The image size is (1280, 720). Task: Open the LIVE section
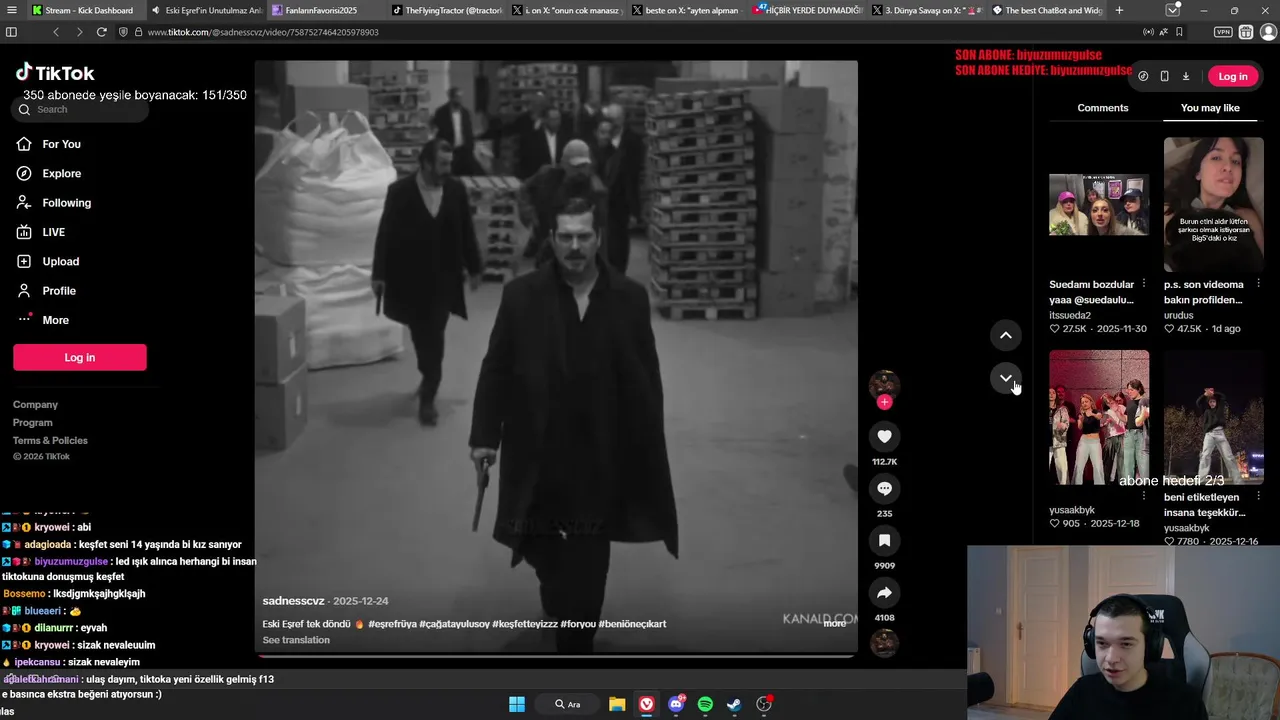tap(53, 232)
